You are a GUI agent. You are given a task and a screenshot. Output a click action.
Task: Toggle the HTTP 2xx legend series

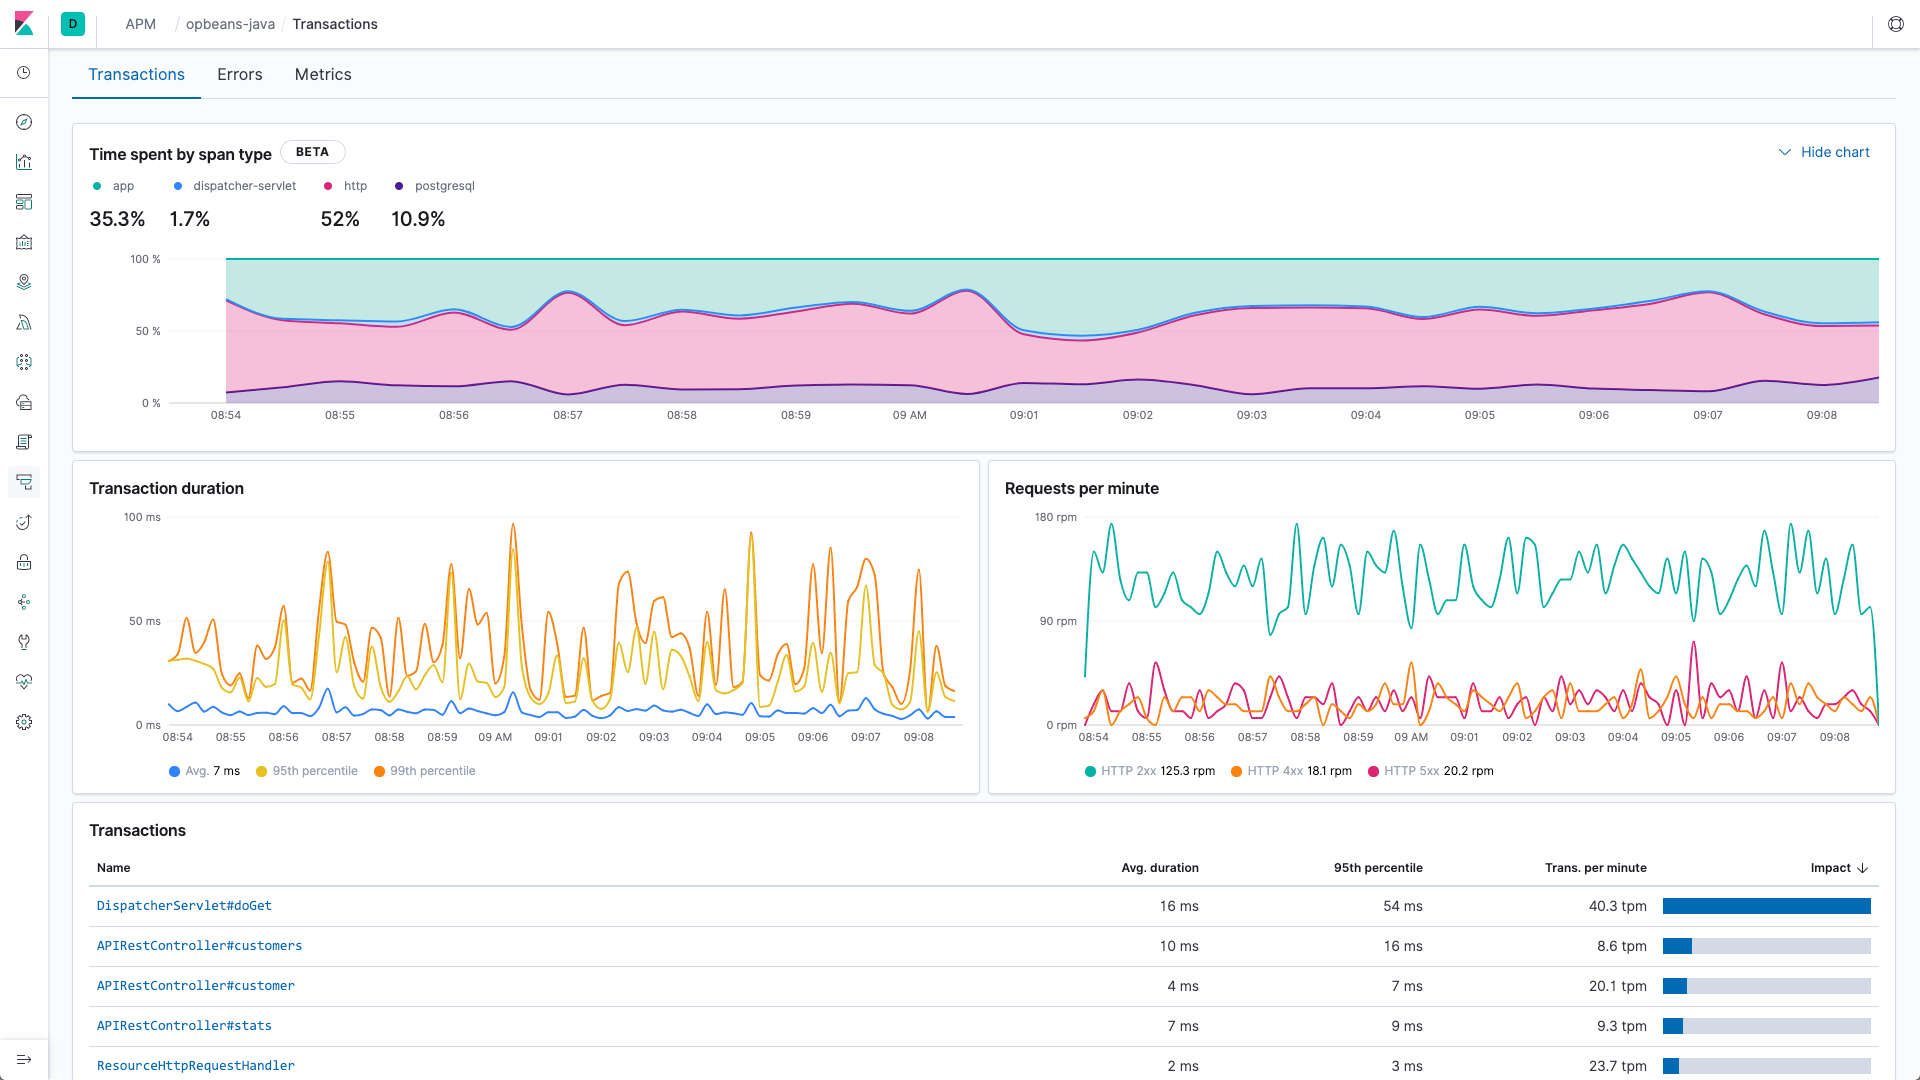tap(1150, 771)
